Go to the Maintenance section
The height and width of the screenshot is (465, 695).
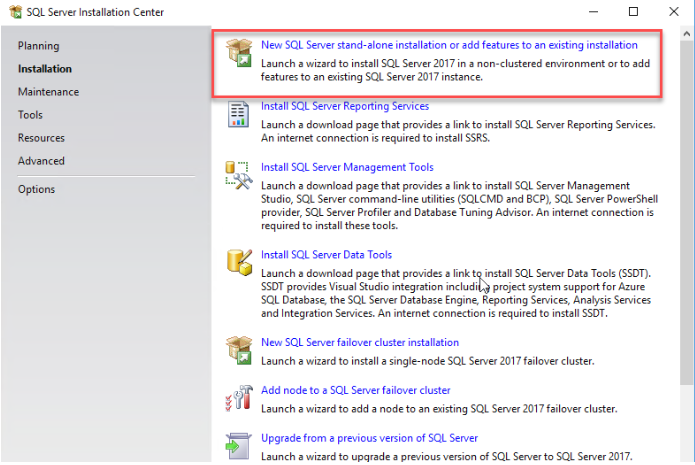[x=48, y=92]
